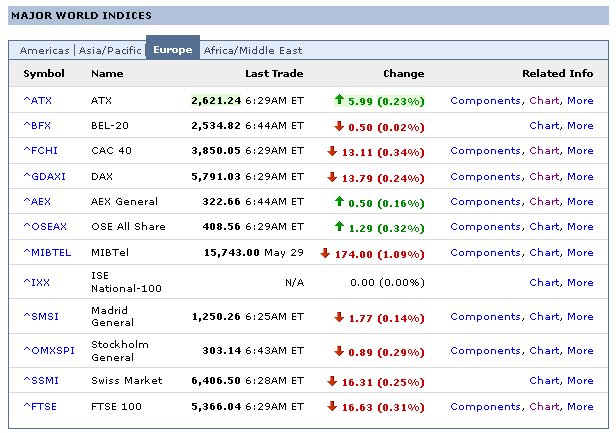616x433 pixels.
Task: Click the red down arrow in Stockholm General row
Action: pos(339,351)
